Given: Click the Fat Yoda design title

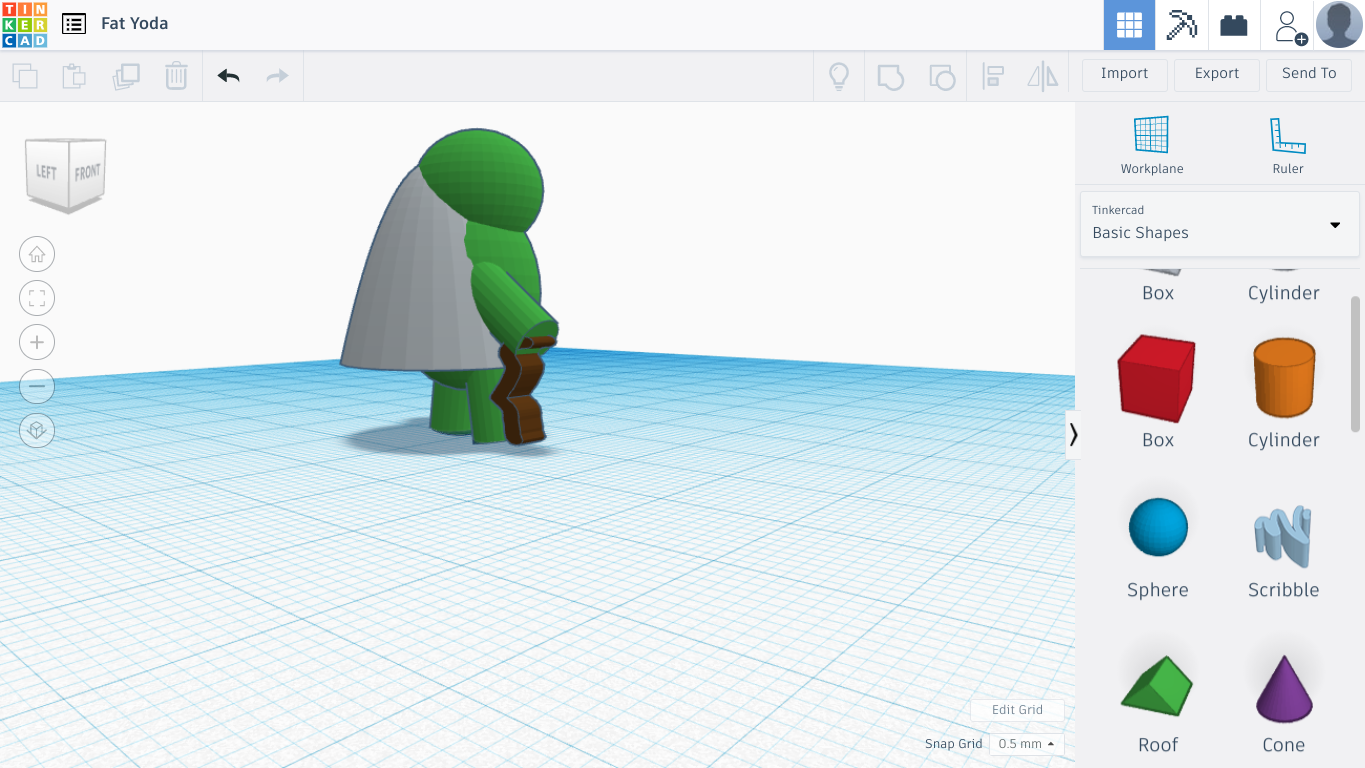Looking at the screenshot, I should click(134, 23).
